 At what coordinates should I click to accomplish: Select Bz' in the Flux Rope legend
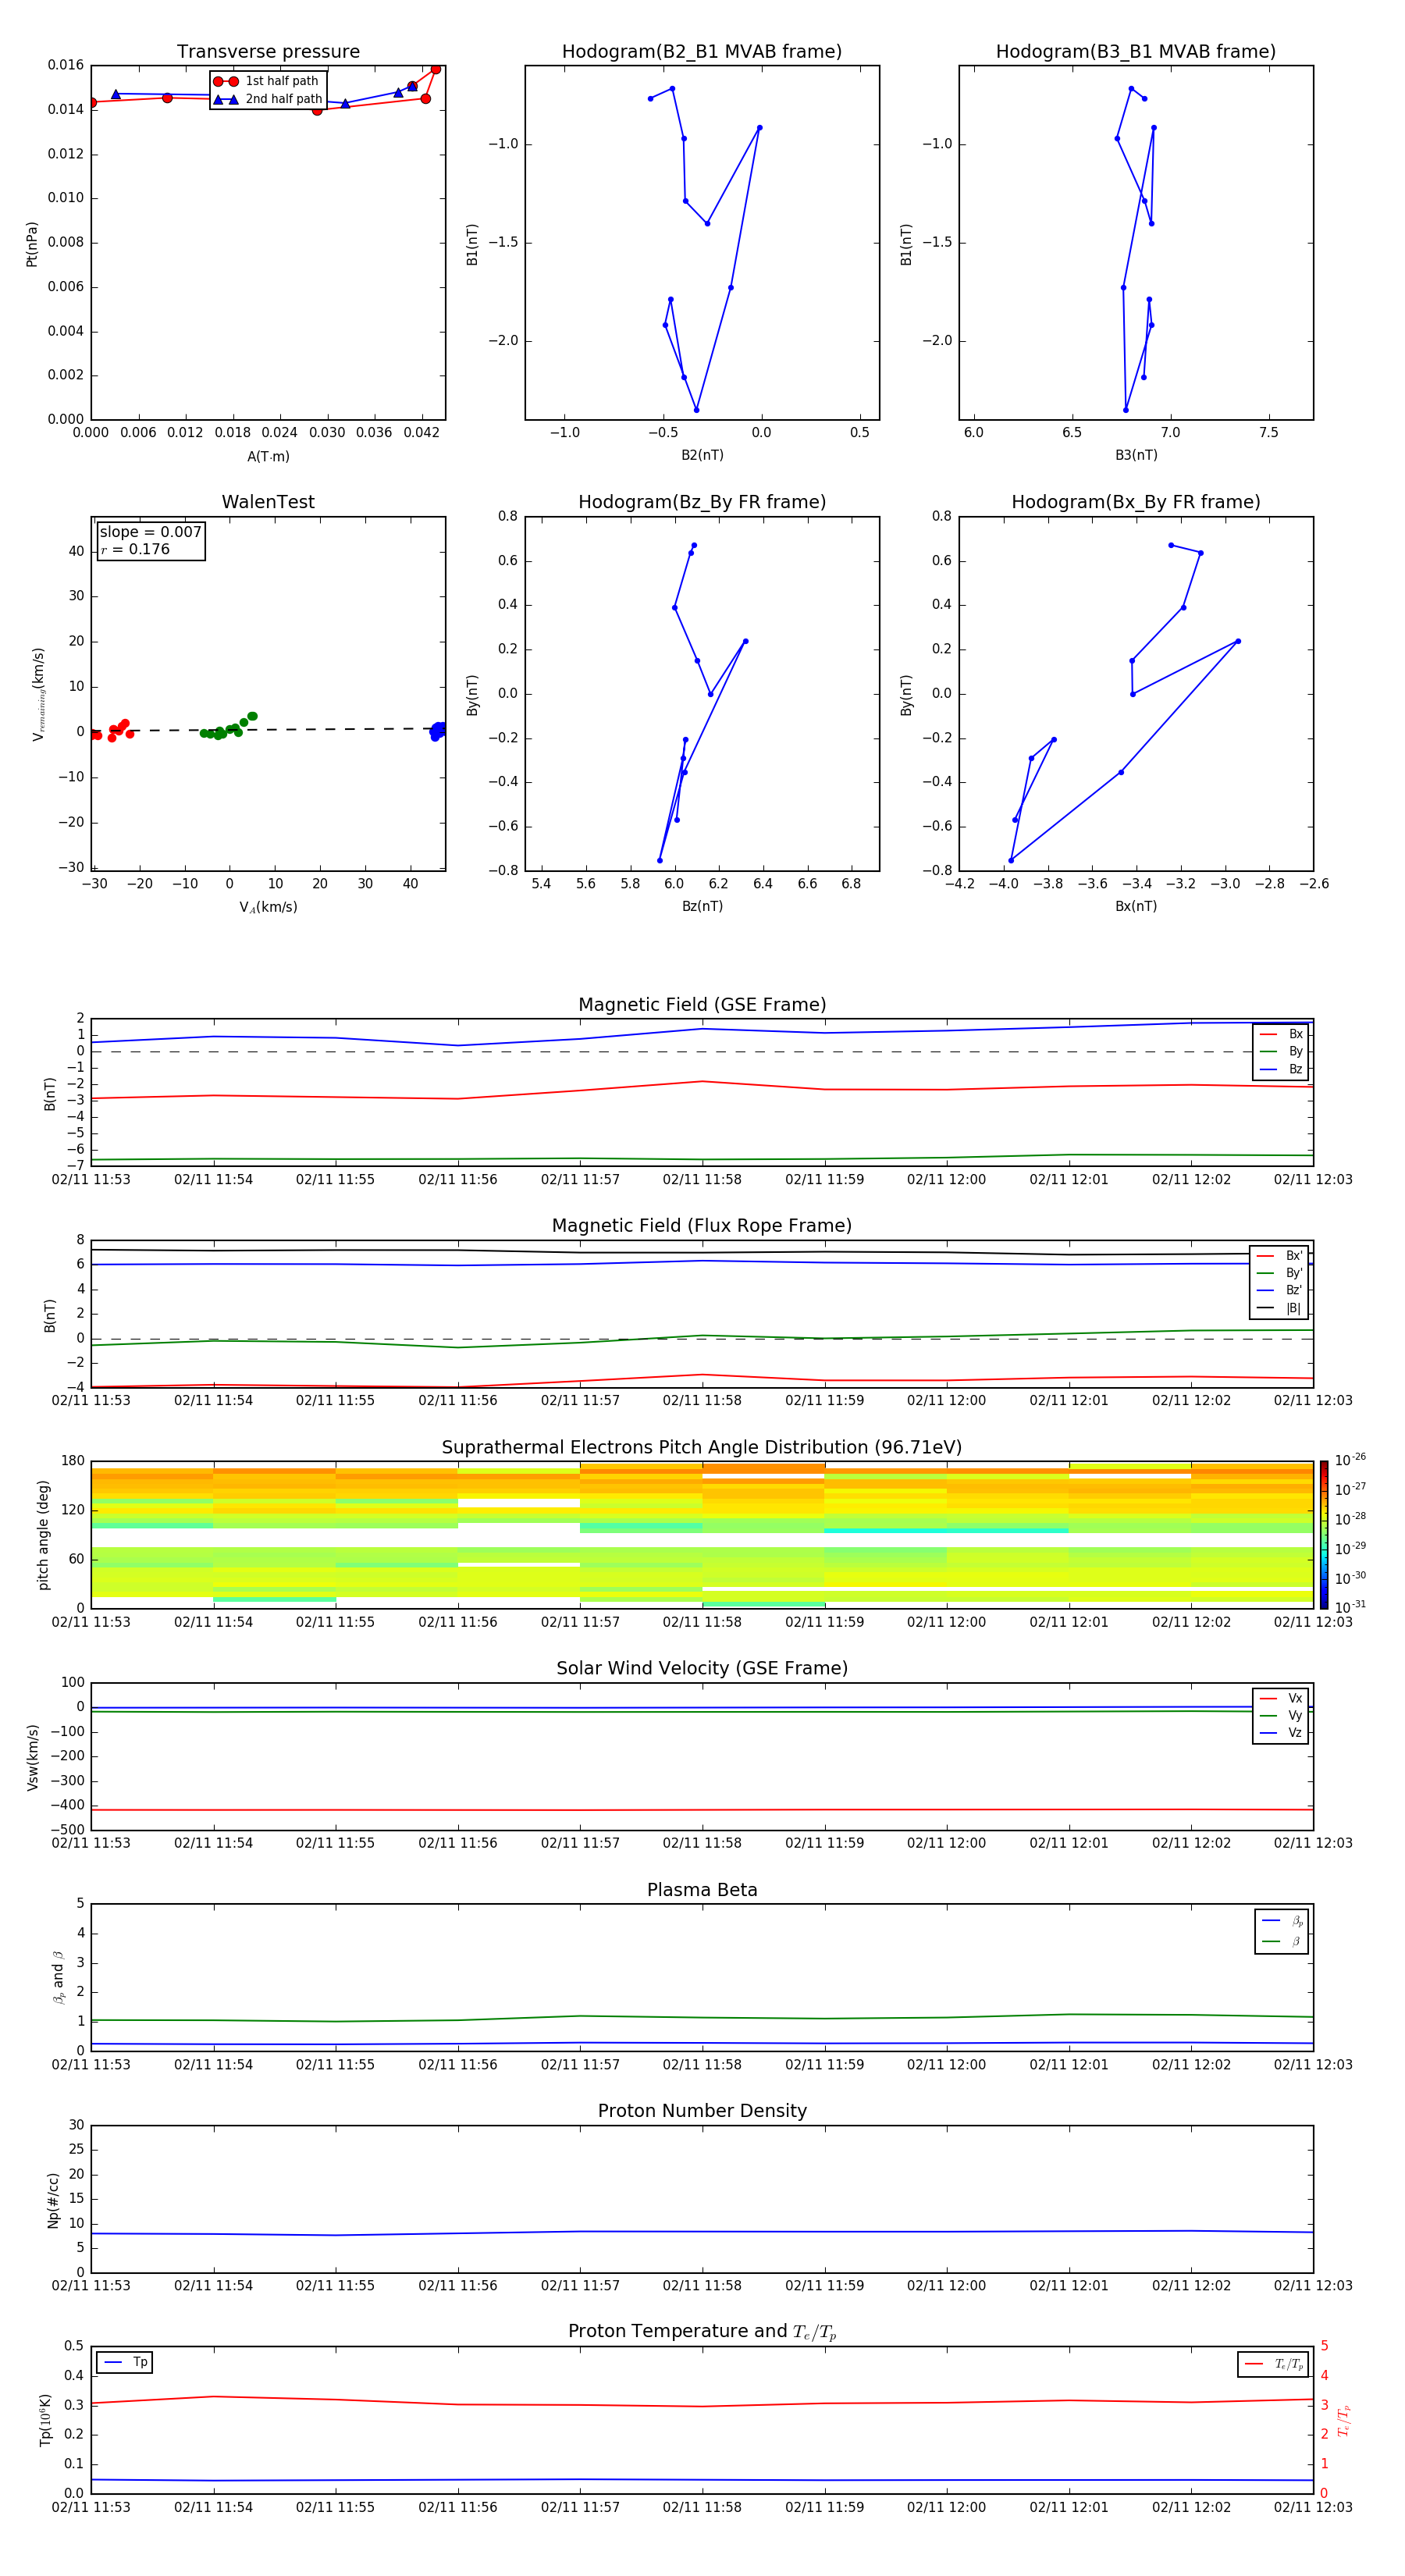1280,1291
